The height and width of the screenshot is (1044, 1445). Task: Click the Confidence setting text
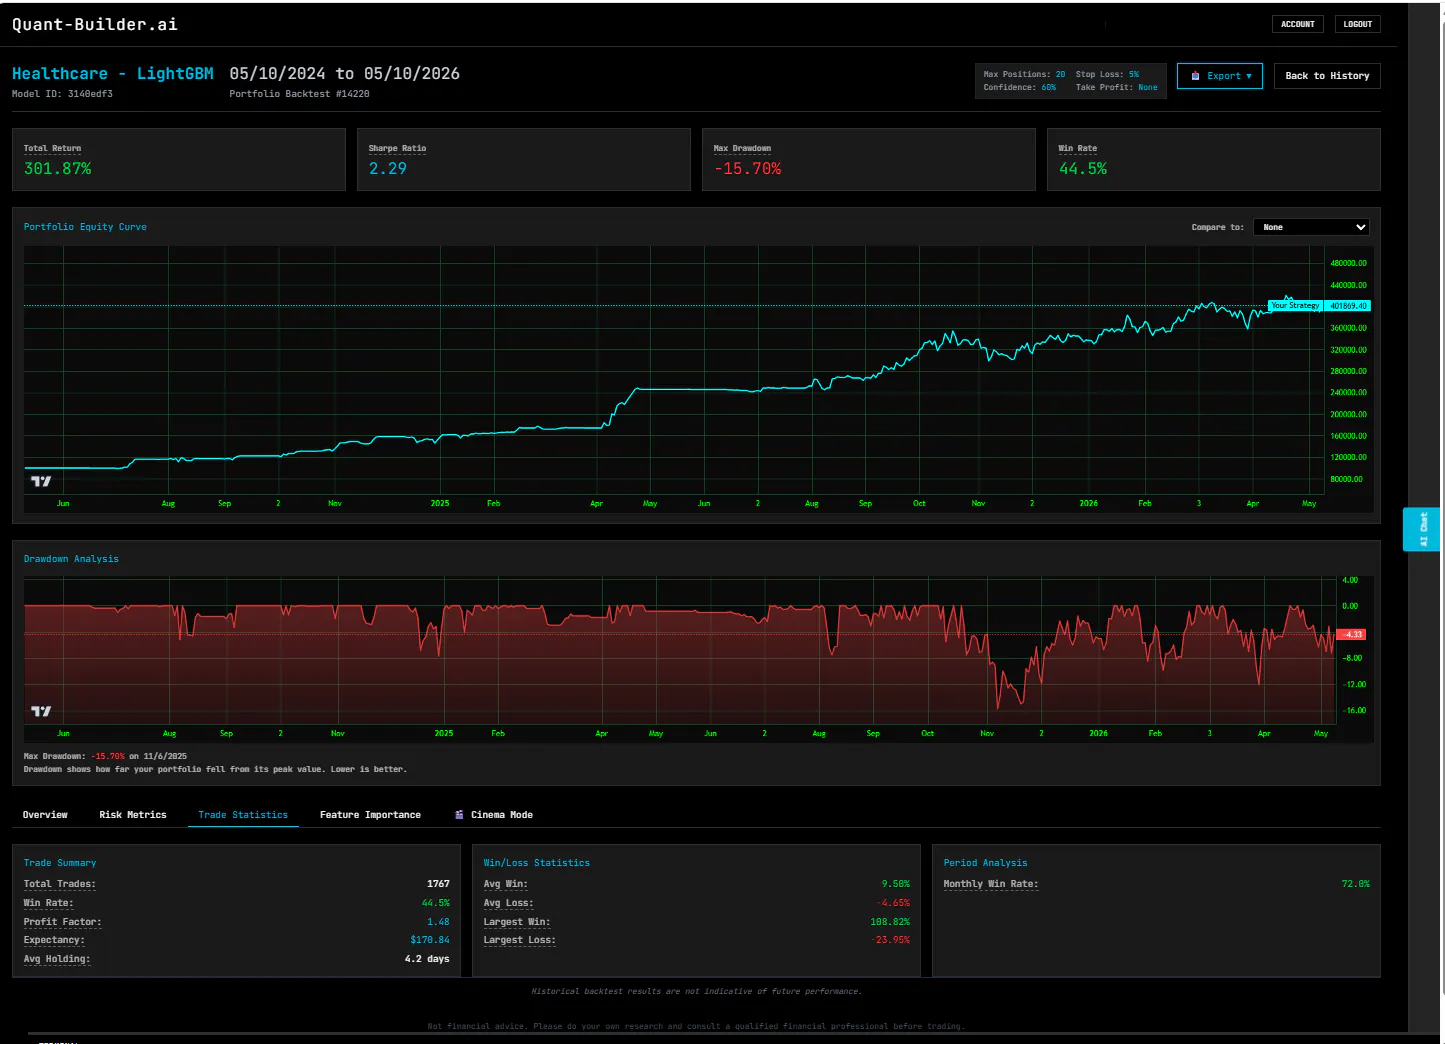[1019, 87]
